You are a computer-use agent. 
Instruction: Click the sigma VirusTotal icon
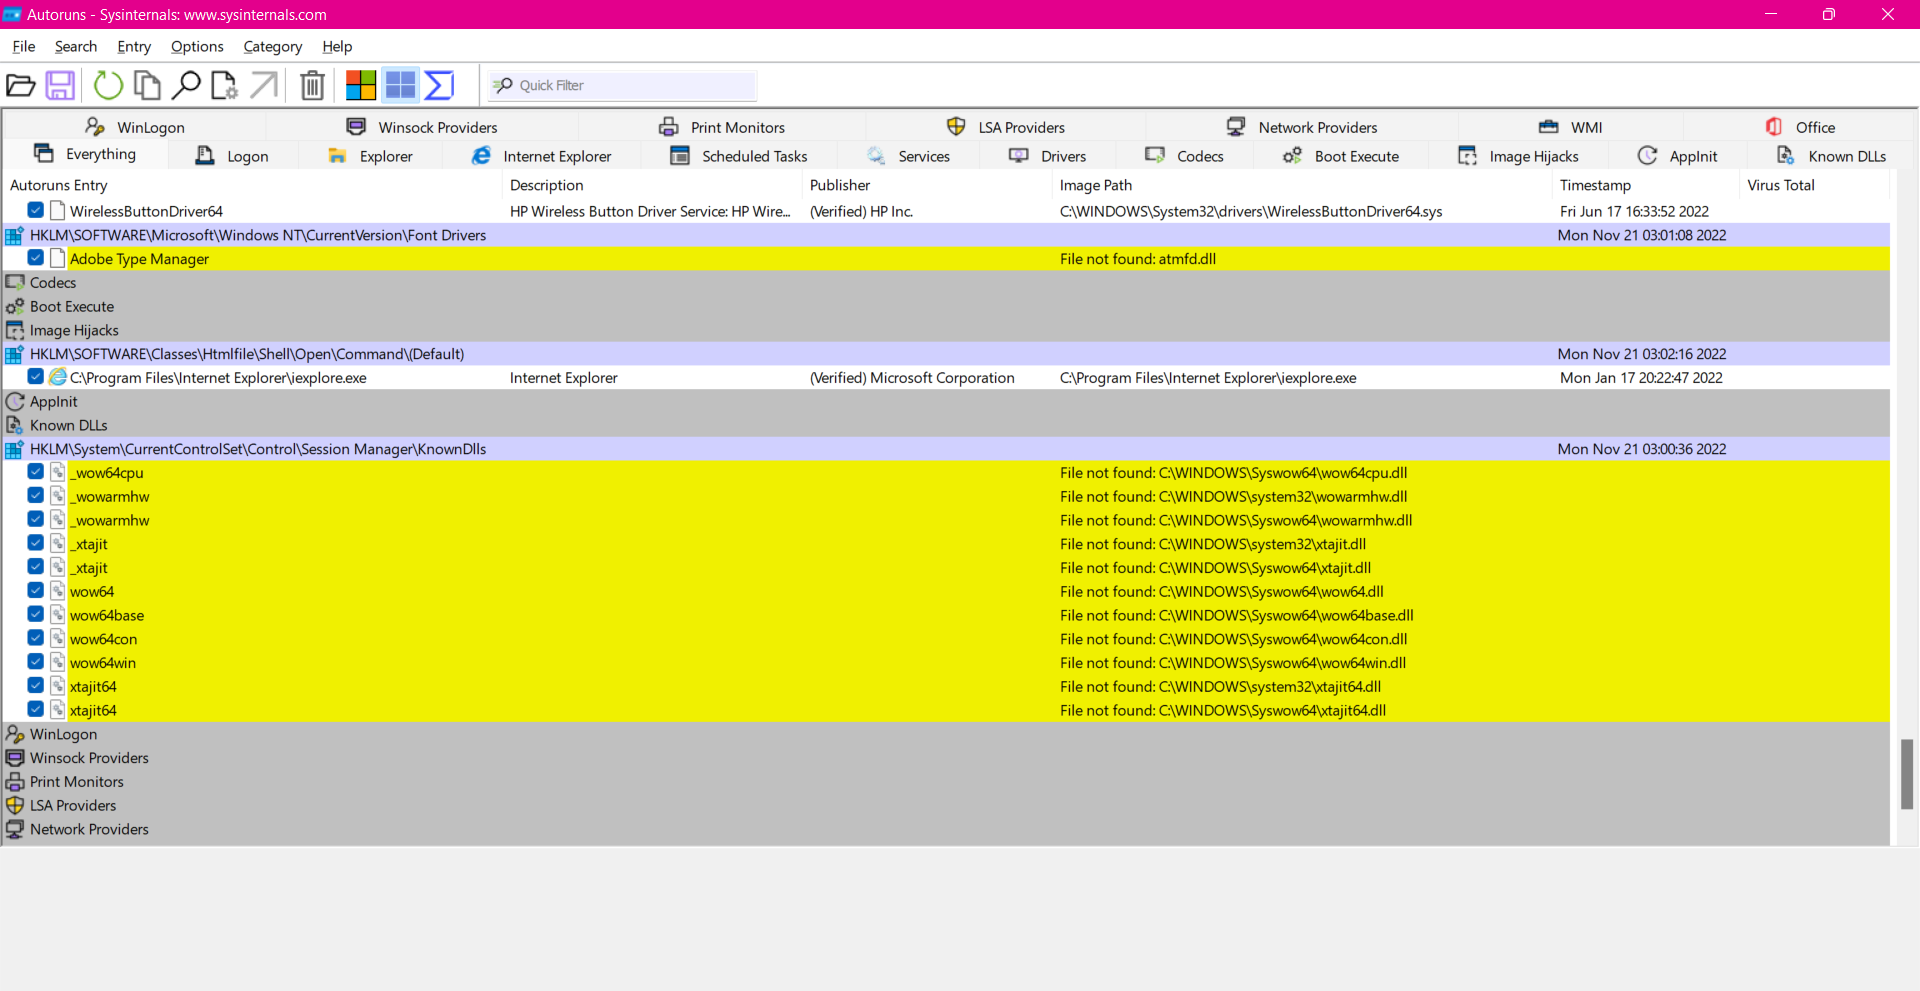439,86
